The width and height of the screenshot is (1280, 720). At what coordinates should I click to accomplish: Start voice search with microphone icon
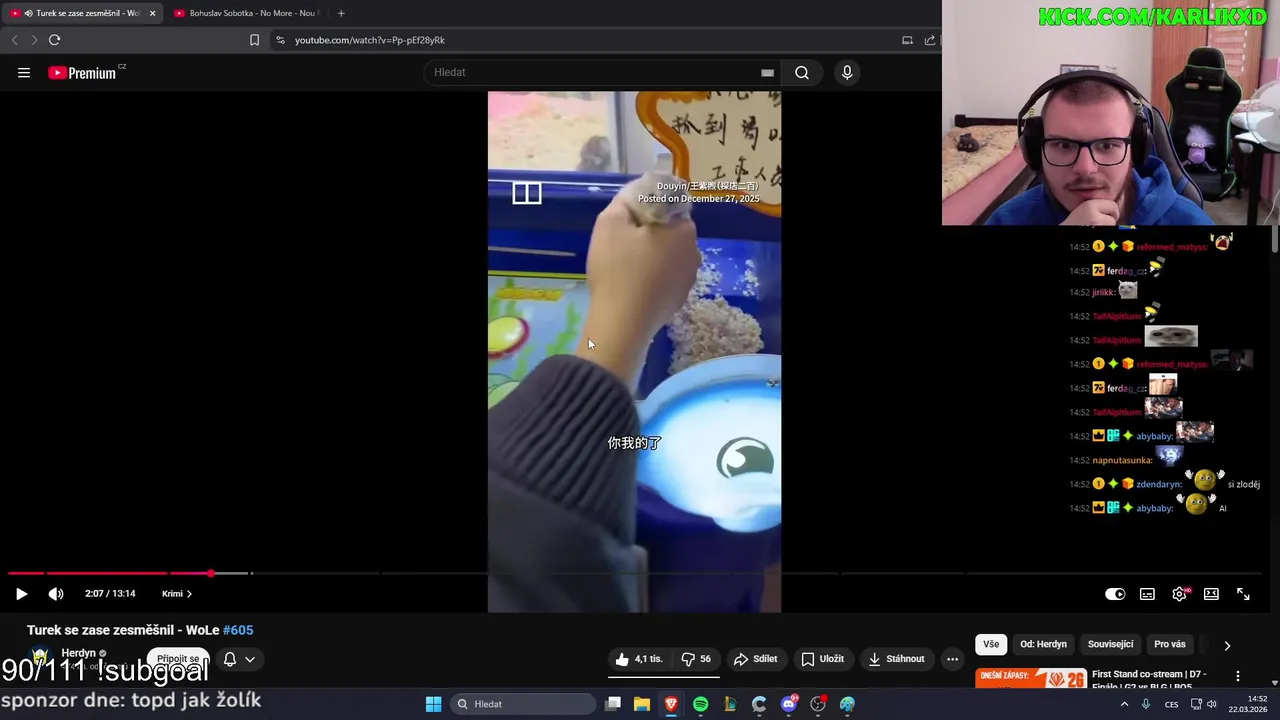click(x=847, y=72)
